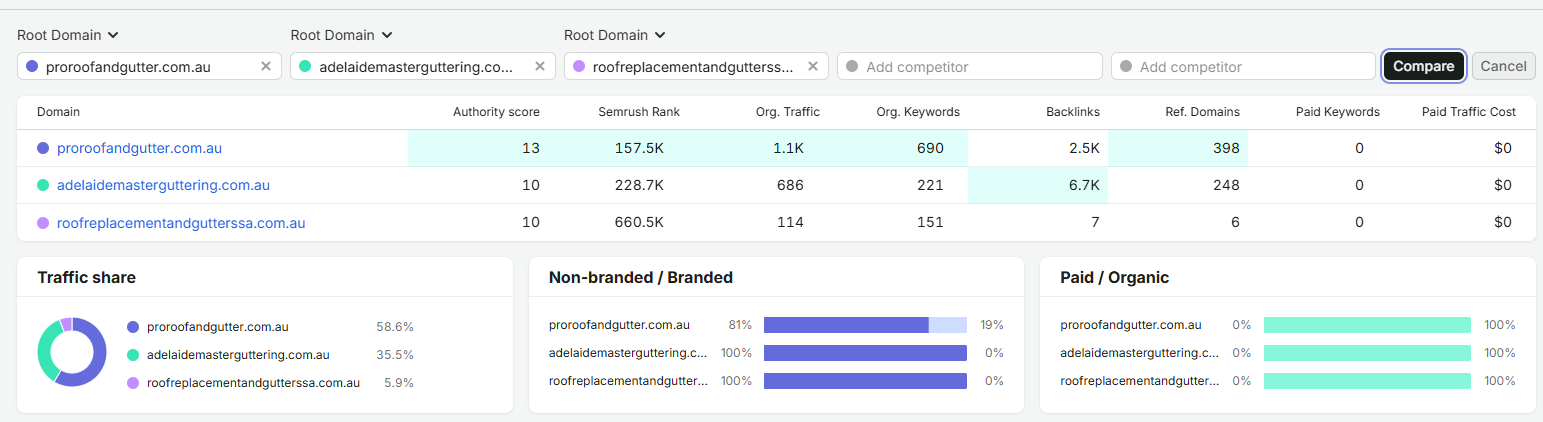Remove proroofandgutter.com.au from the comparison input
1543x422 pixels.
point(266,66)
